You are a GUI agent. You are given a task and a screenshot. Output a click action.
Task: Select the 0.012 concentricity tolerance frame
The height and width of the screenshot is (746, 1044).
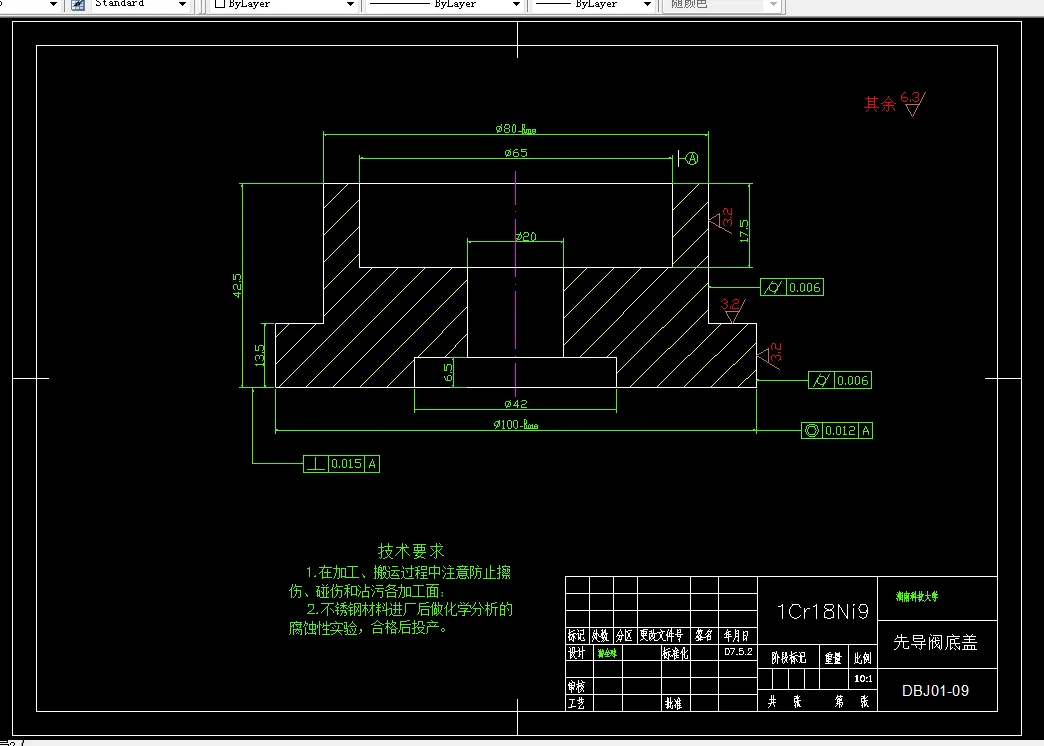tap(837, 430)
